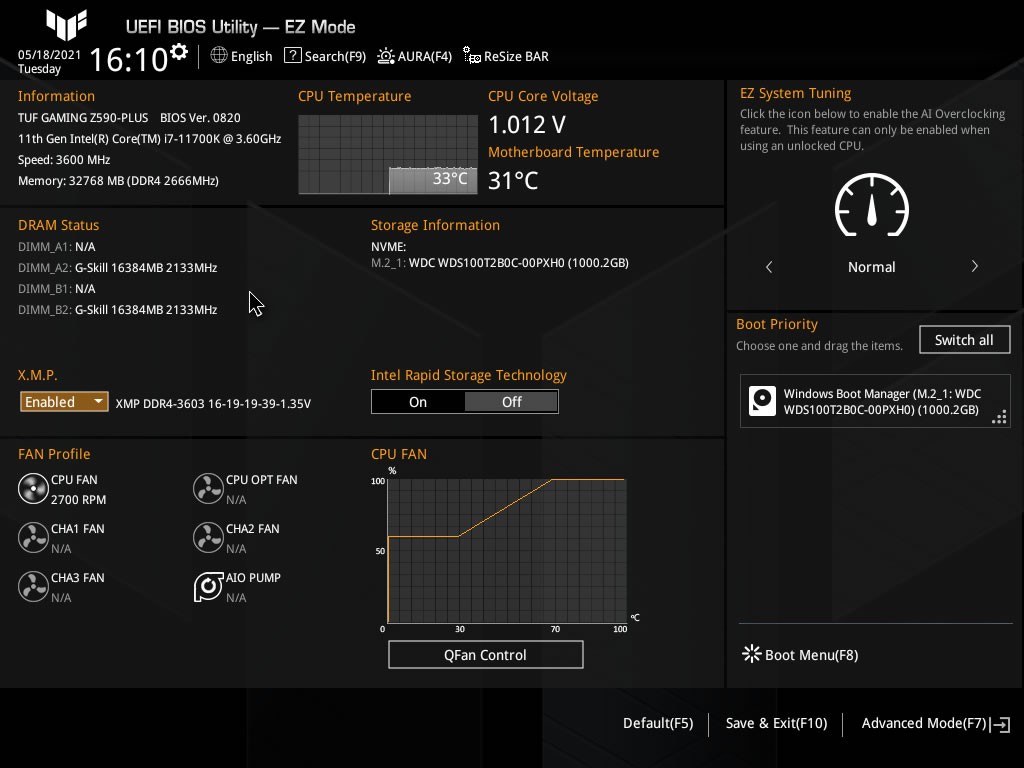
Task: Click the AIO PUMP icon
Action: click(x=208, y=587)
